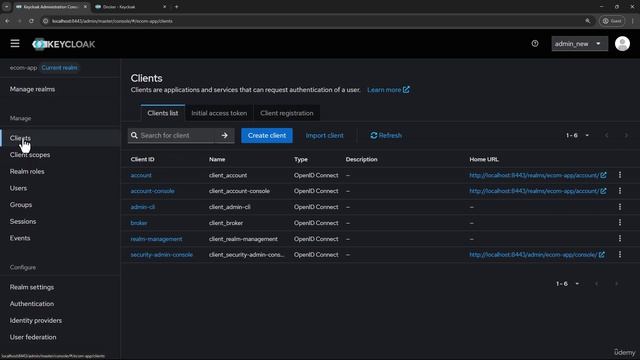Focus the Search for client field

pos(176,136)
